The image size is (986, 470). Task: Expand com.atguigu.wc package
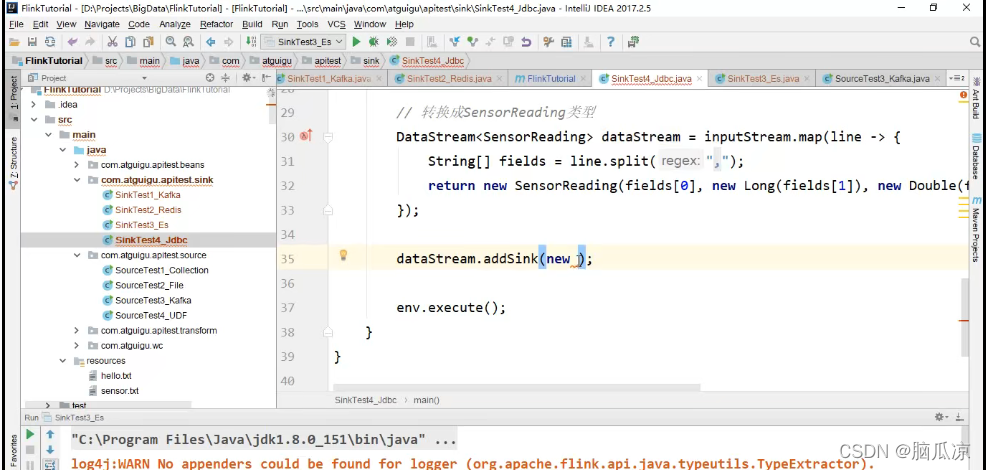77,345
